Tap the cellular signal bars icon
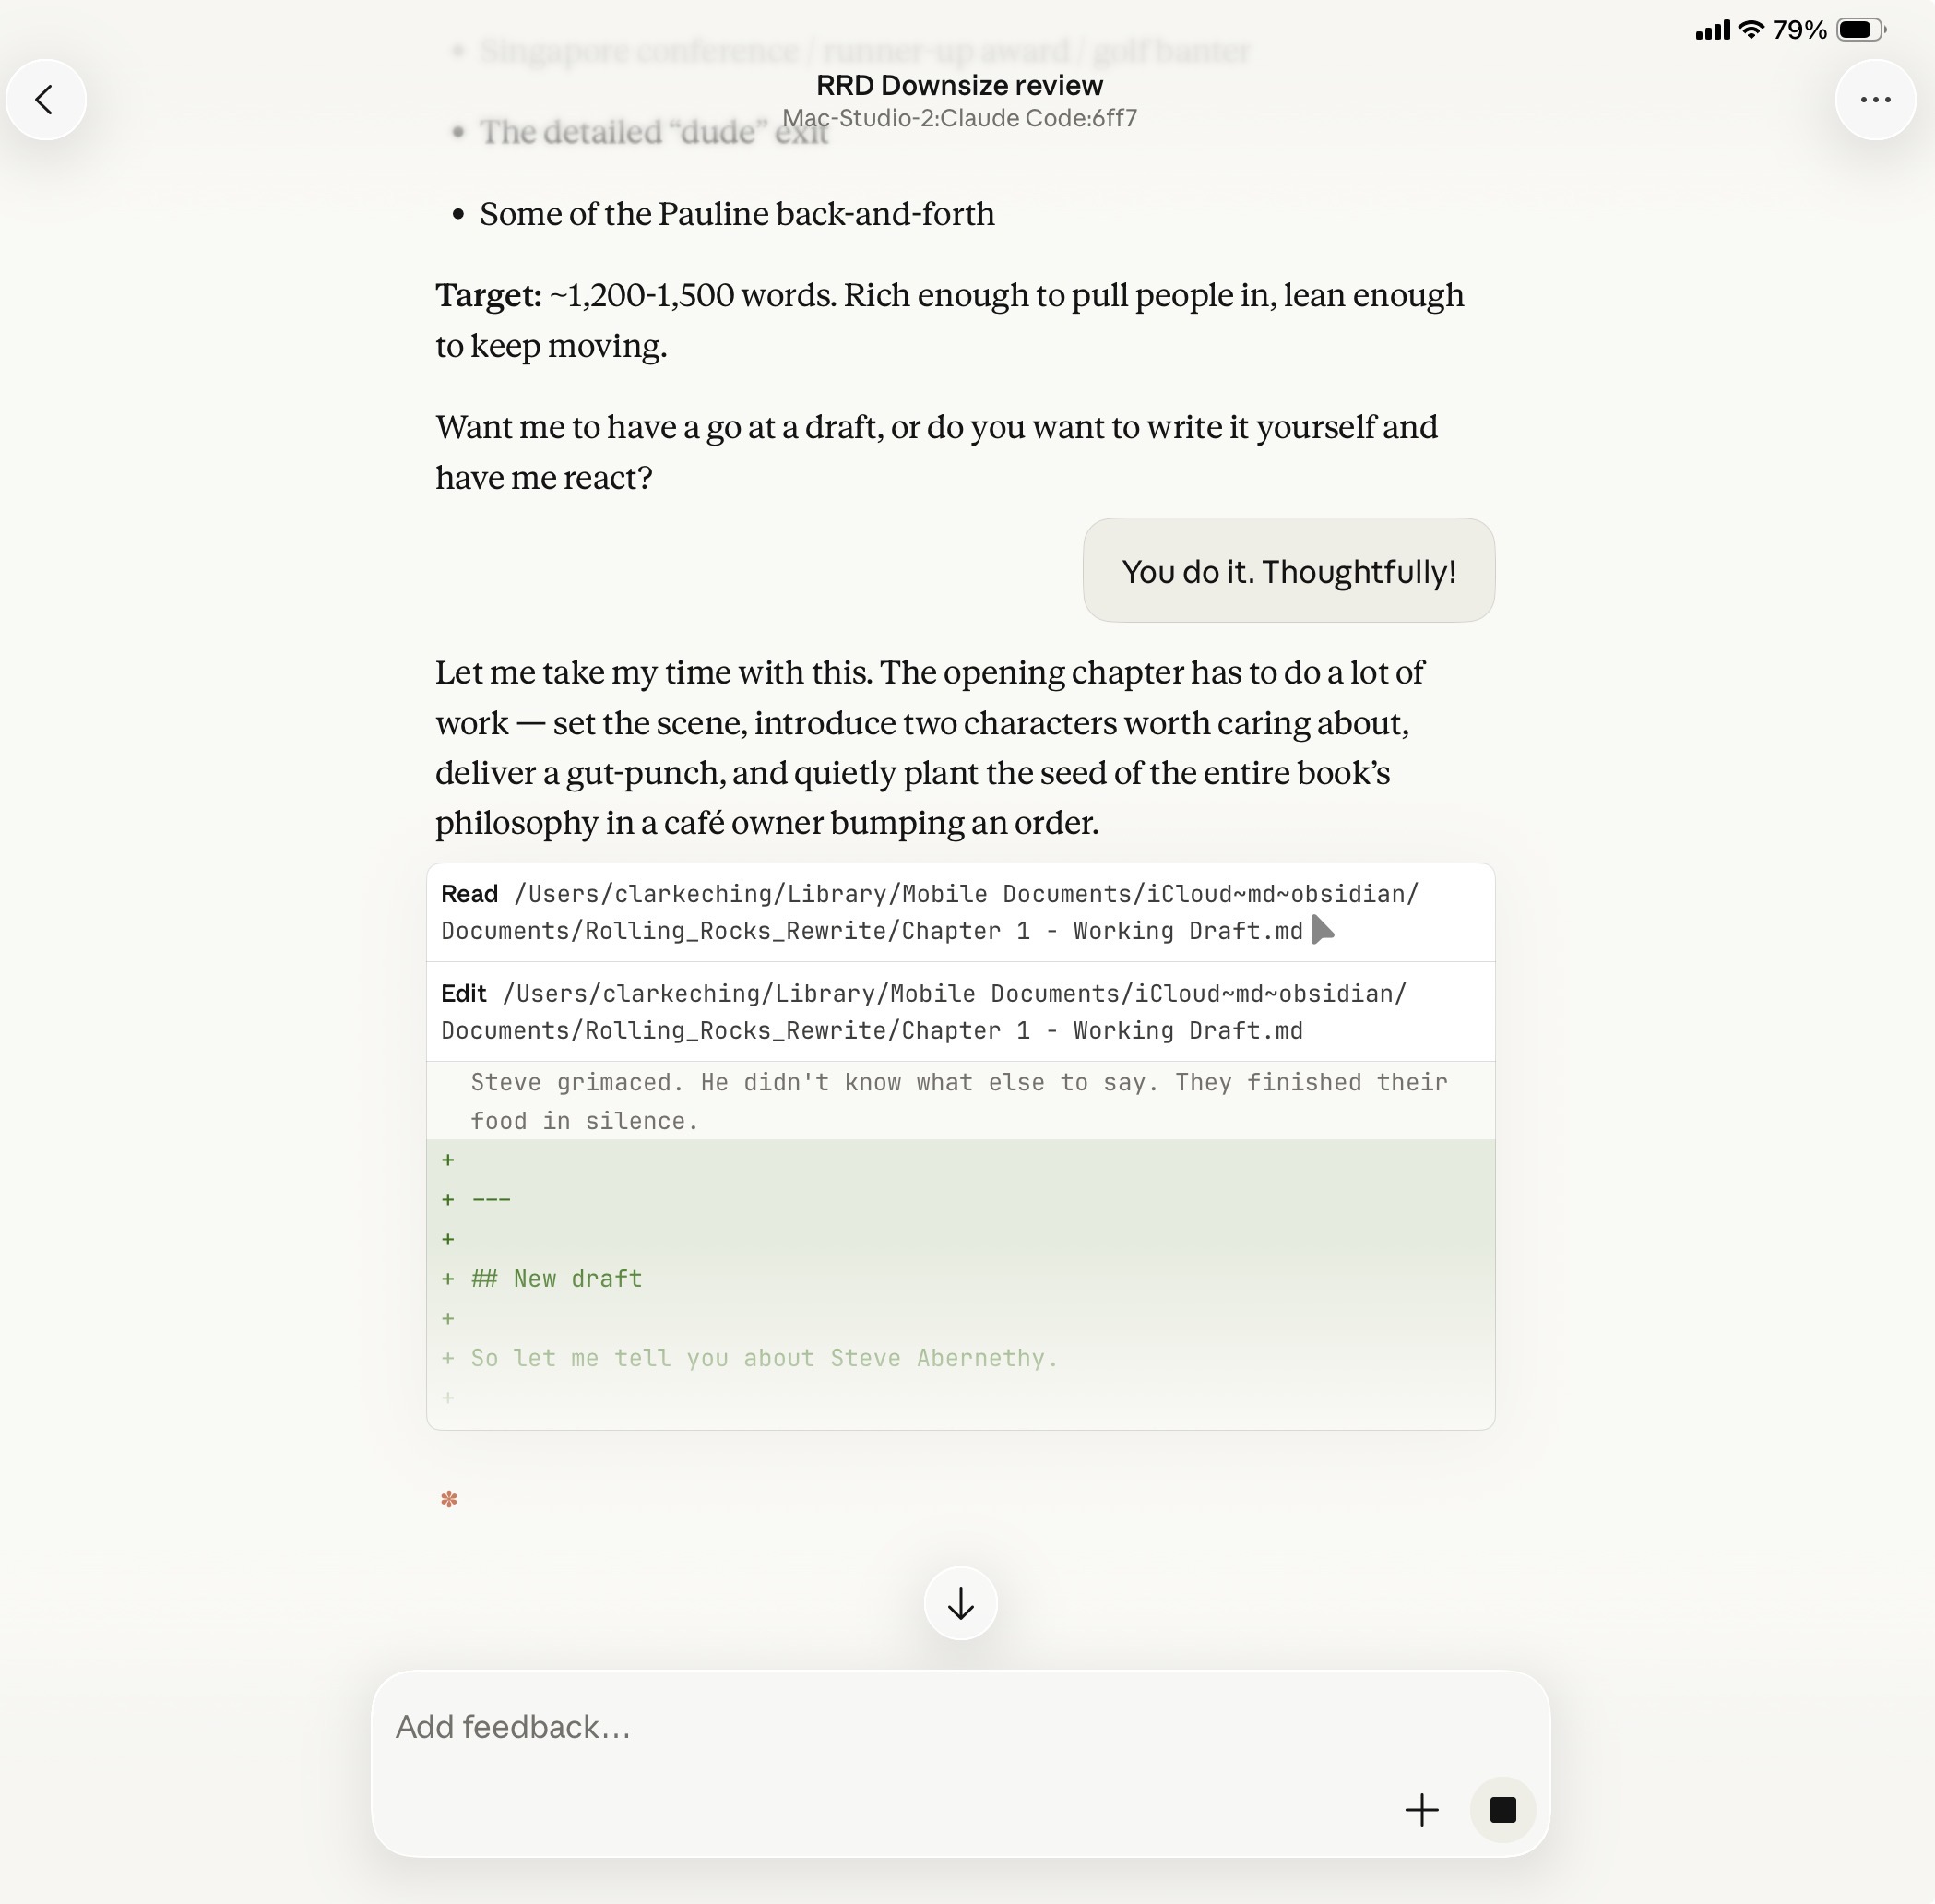Screen dimensions: 1935x1904 click(1712, 31)
